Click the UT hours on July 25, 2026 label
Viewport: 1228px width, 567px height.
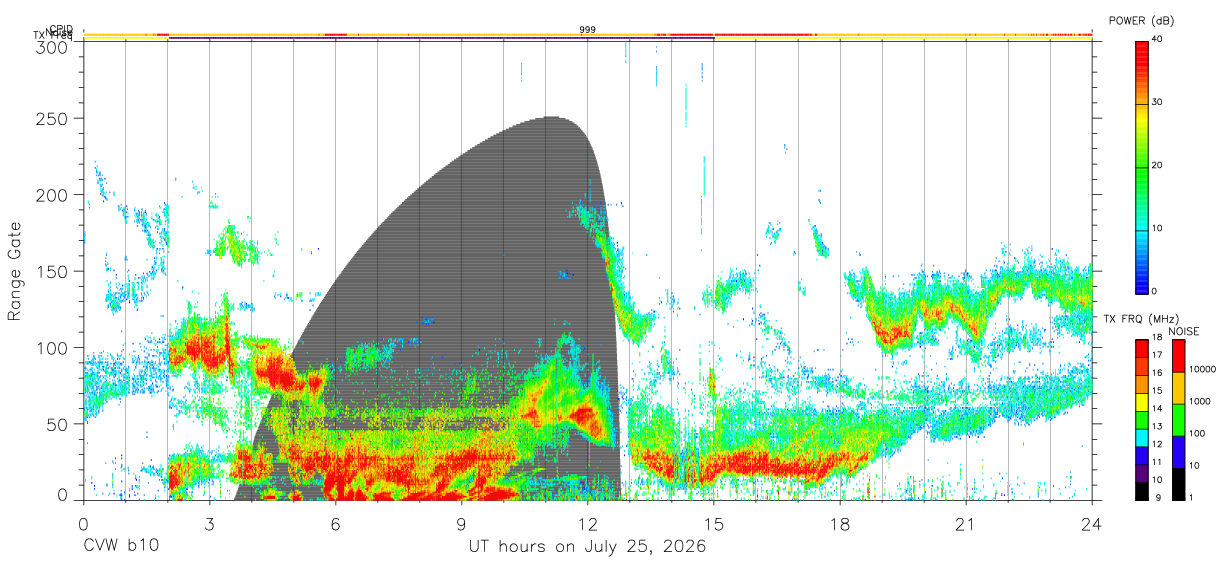(588, 547)
